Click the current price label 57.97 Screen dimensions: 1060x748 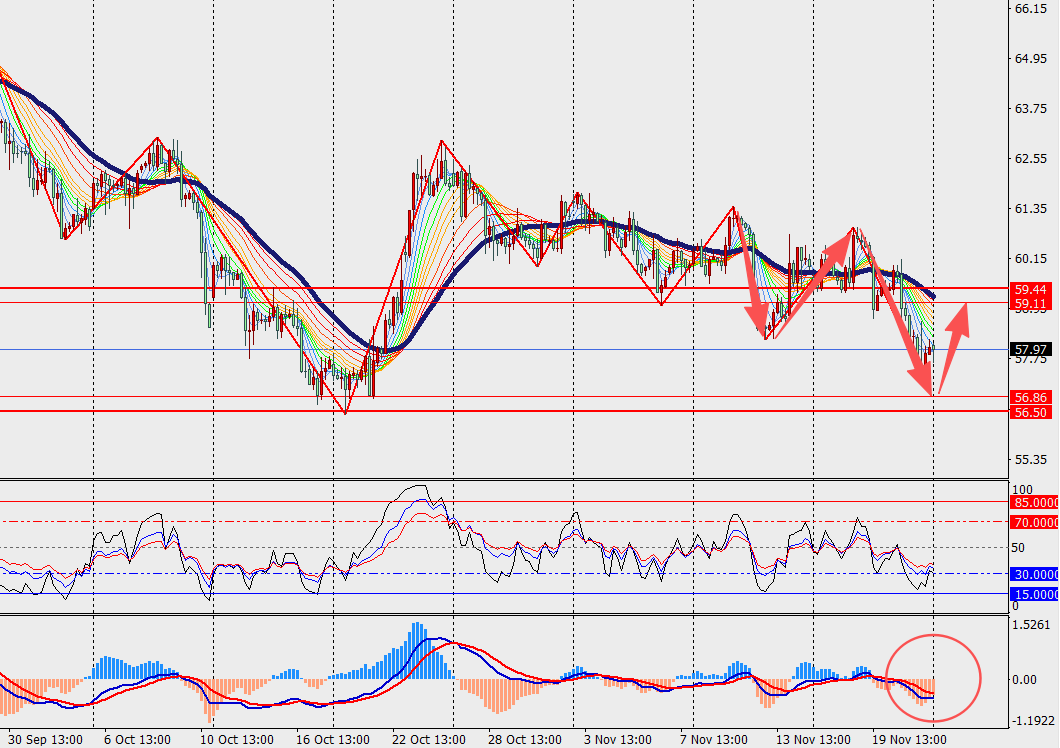click(1031, 350)
